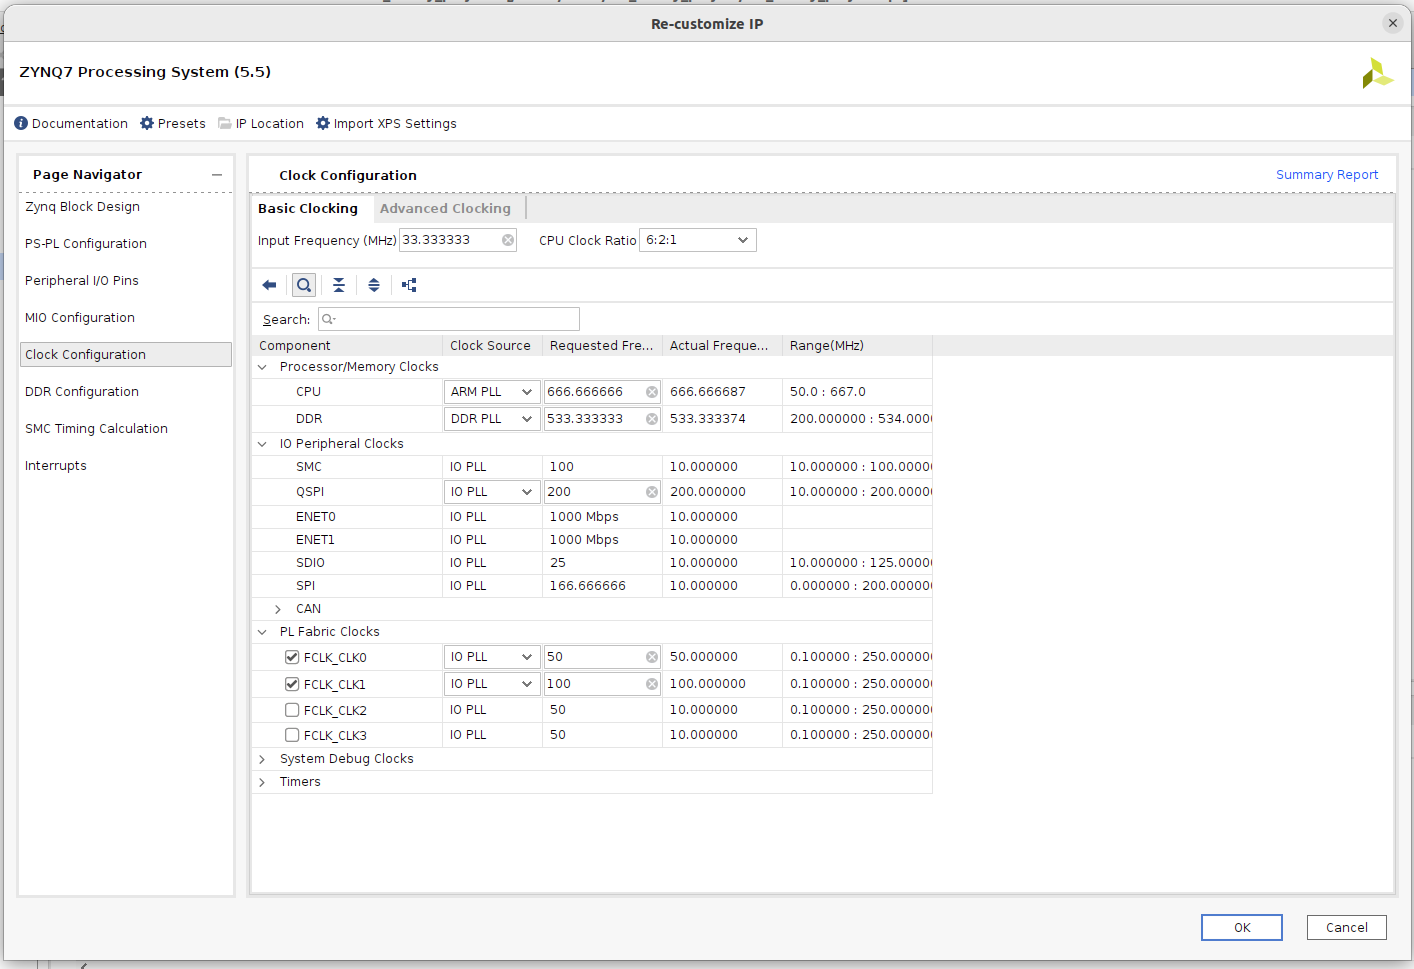The width and height of the screenshot is (1414, 969).
Task: Select the SDIO row
Action: [592, 563]
